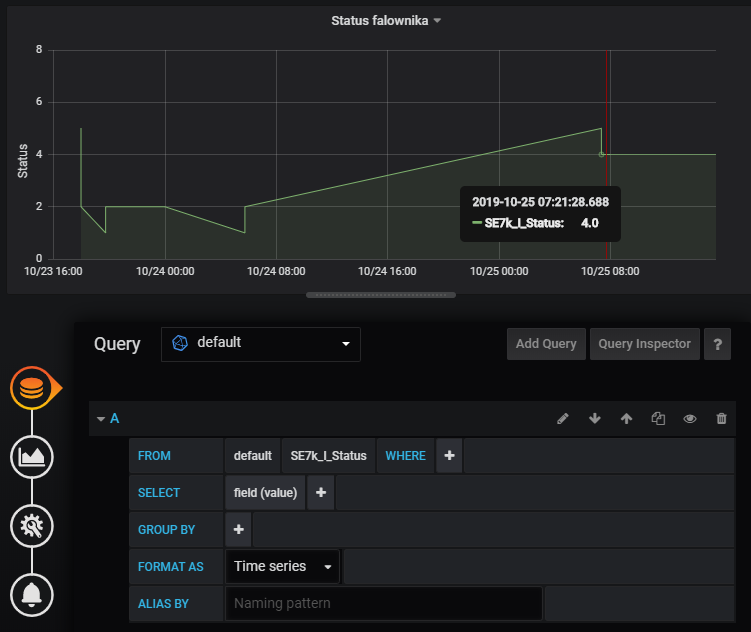Click the SELECT keyword label
This screenshot has height=632, width=751.
pos(159,493)
